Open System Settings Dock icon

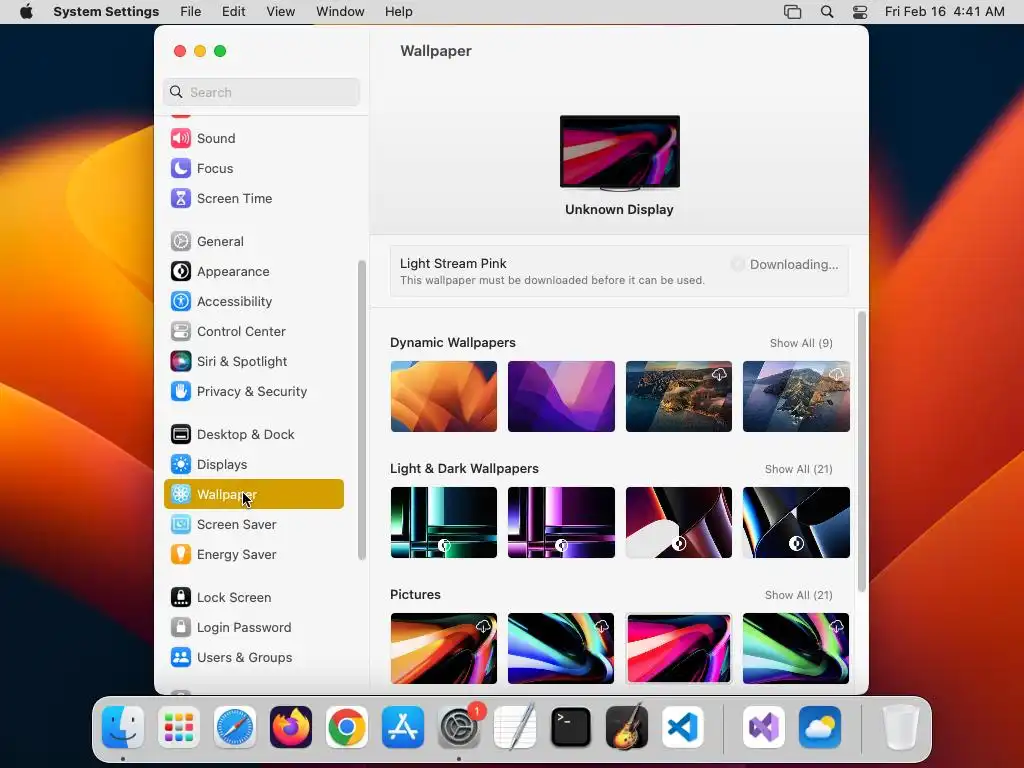point(459,727)
